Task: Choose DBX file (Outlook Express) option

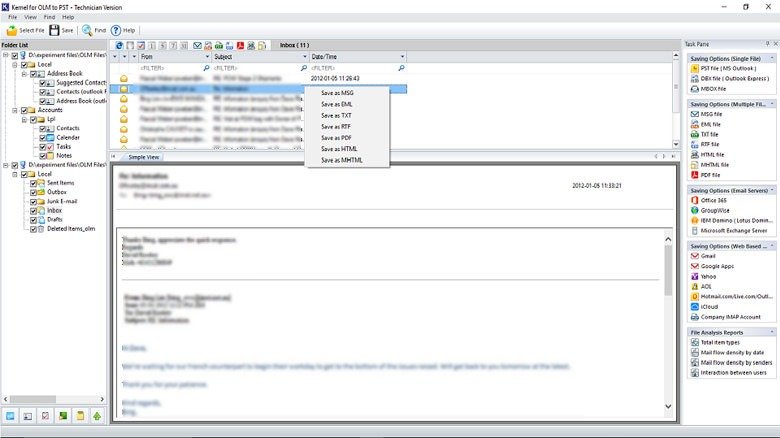Action: coord(730,79)
